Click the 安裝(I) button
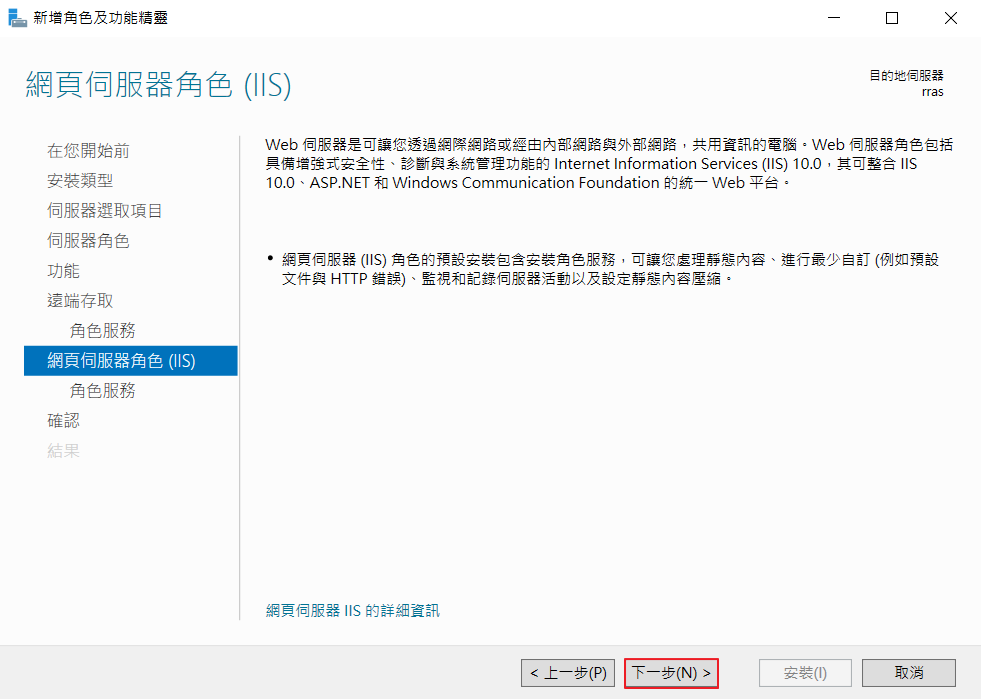 tap(805, 673)
